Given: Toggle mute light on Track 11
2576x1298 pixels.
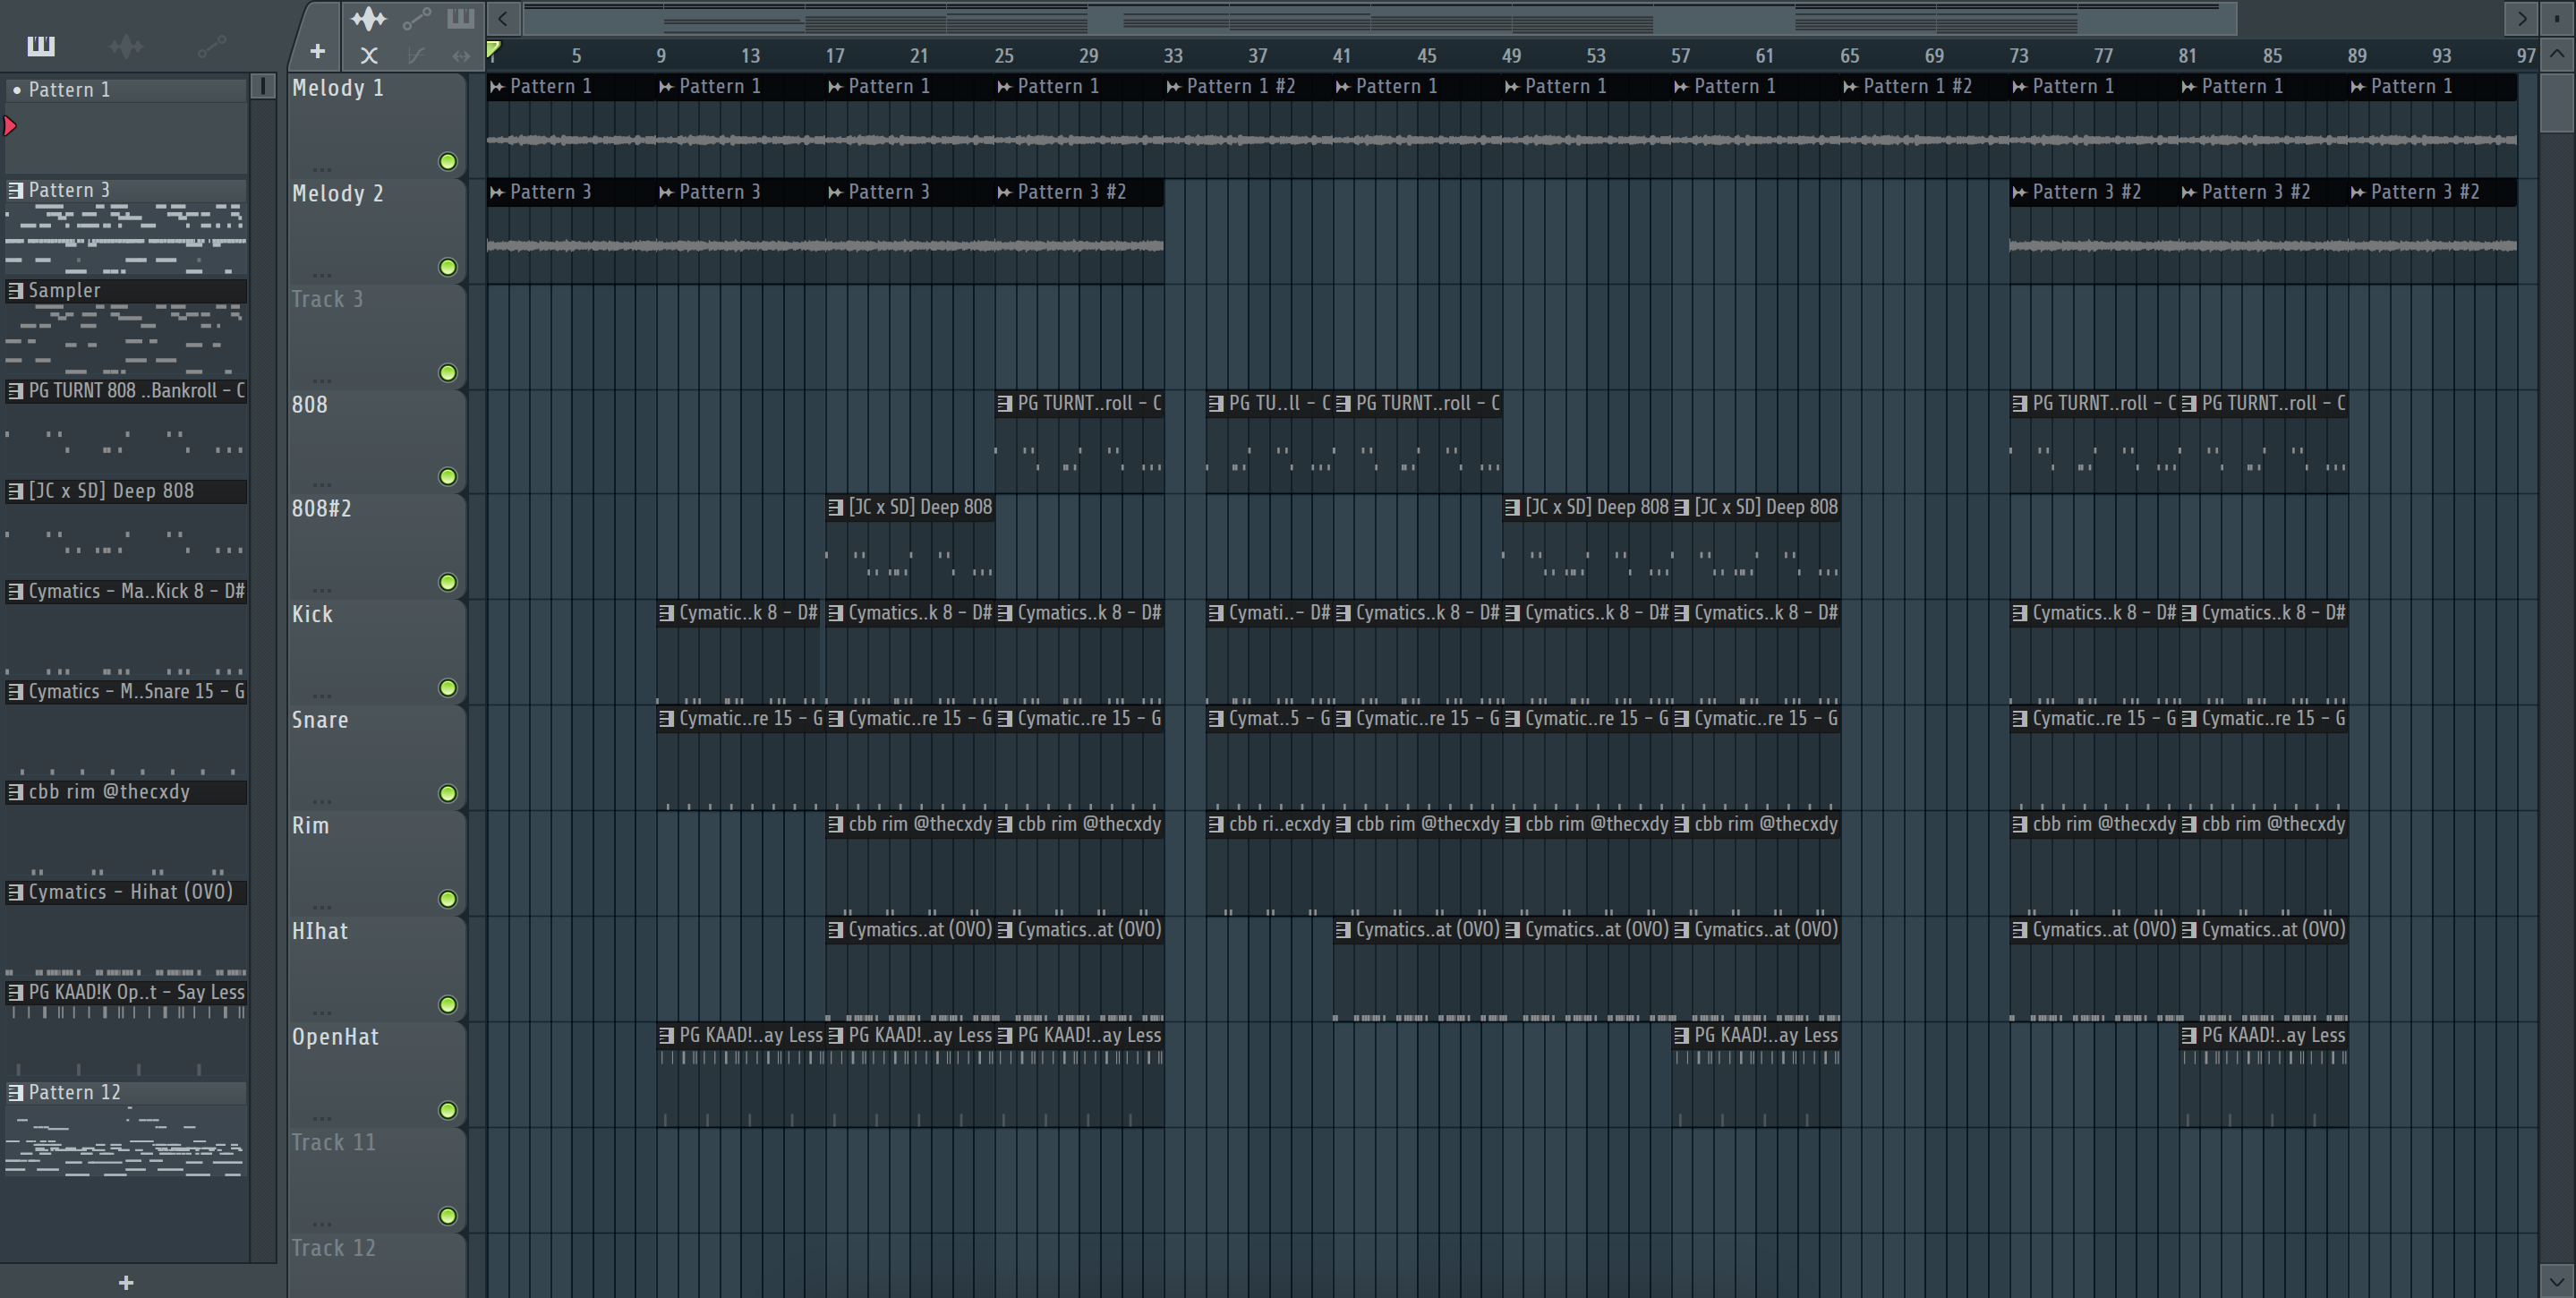Looking at the screenshot, I should (448, 1216).
